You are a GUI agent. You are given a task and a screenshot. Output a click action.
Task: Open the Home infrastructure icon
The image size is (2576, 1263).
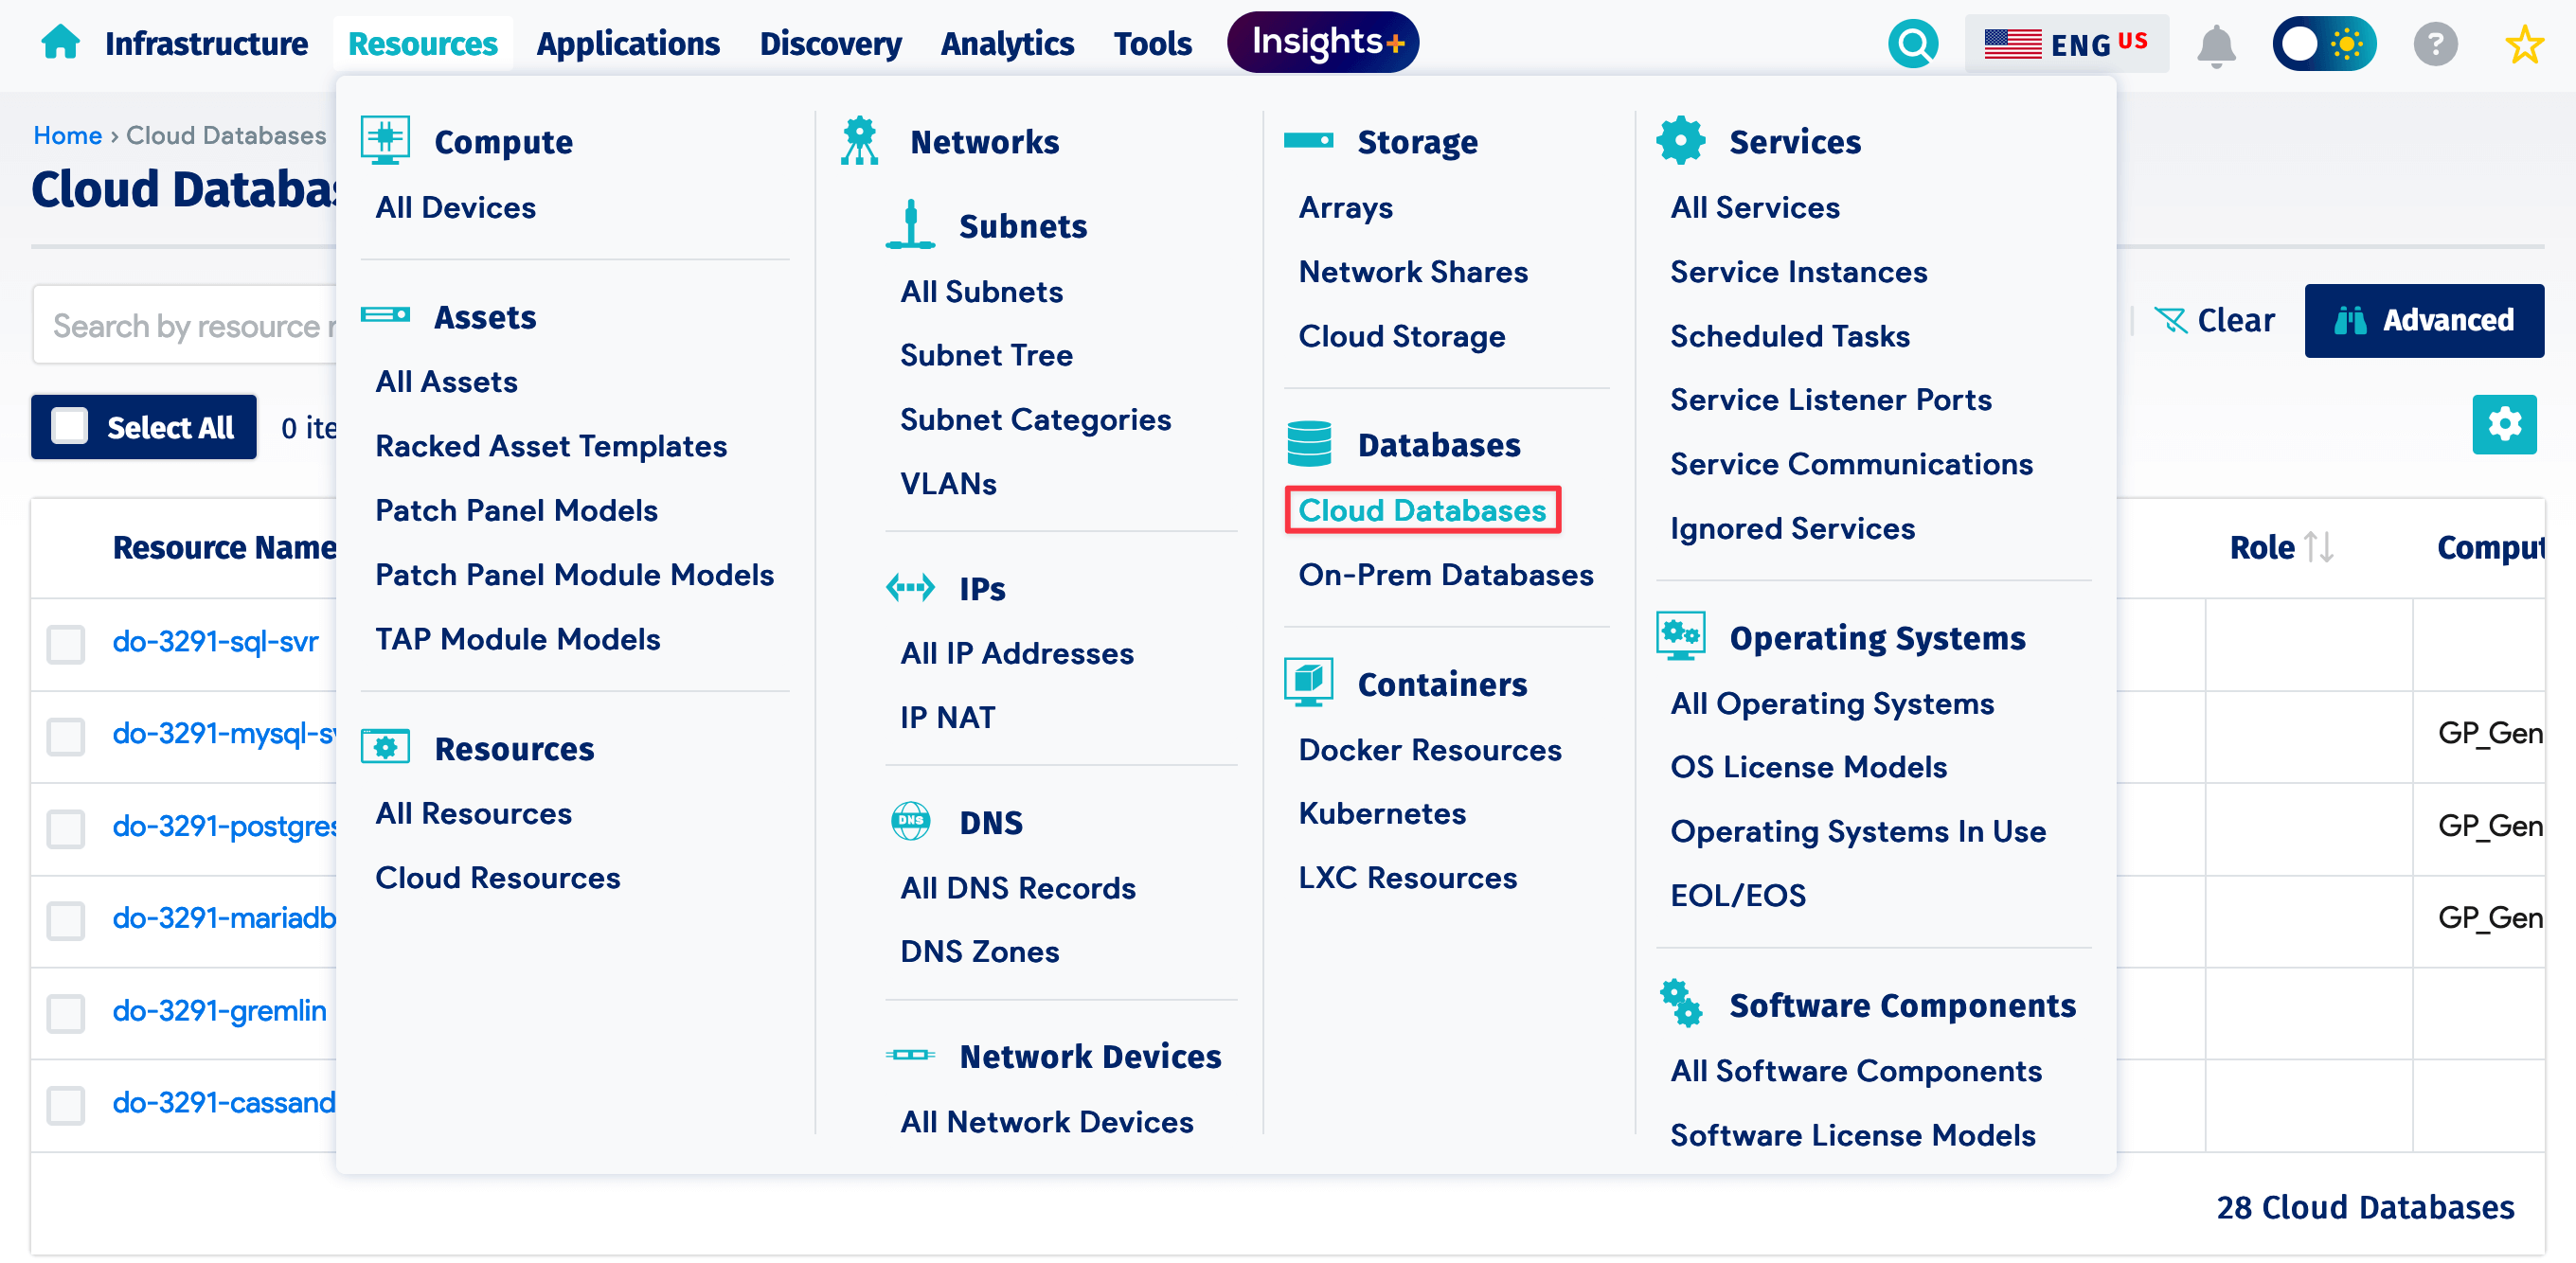click(x=60, y=42)
